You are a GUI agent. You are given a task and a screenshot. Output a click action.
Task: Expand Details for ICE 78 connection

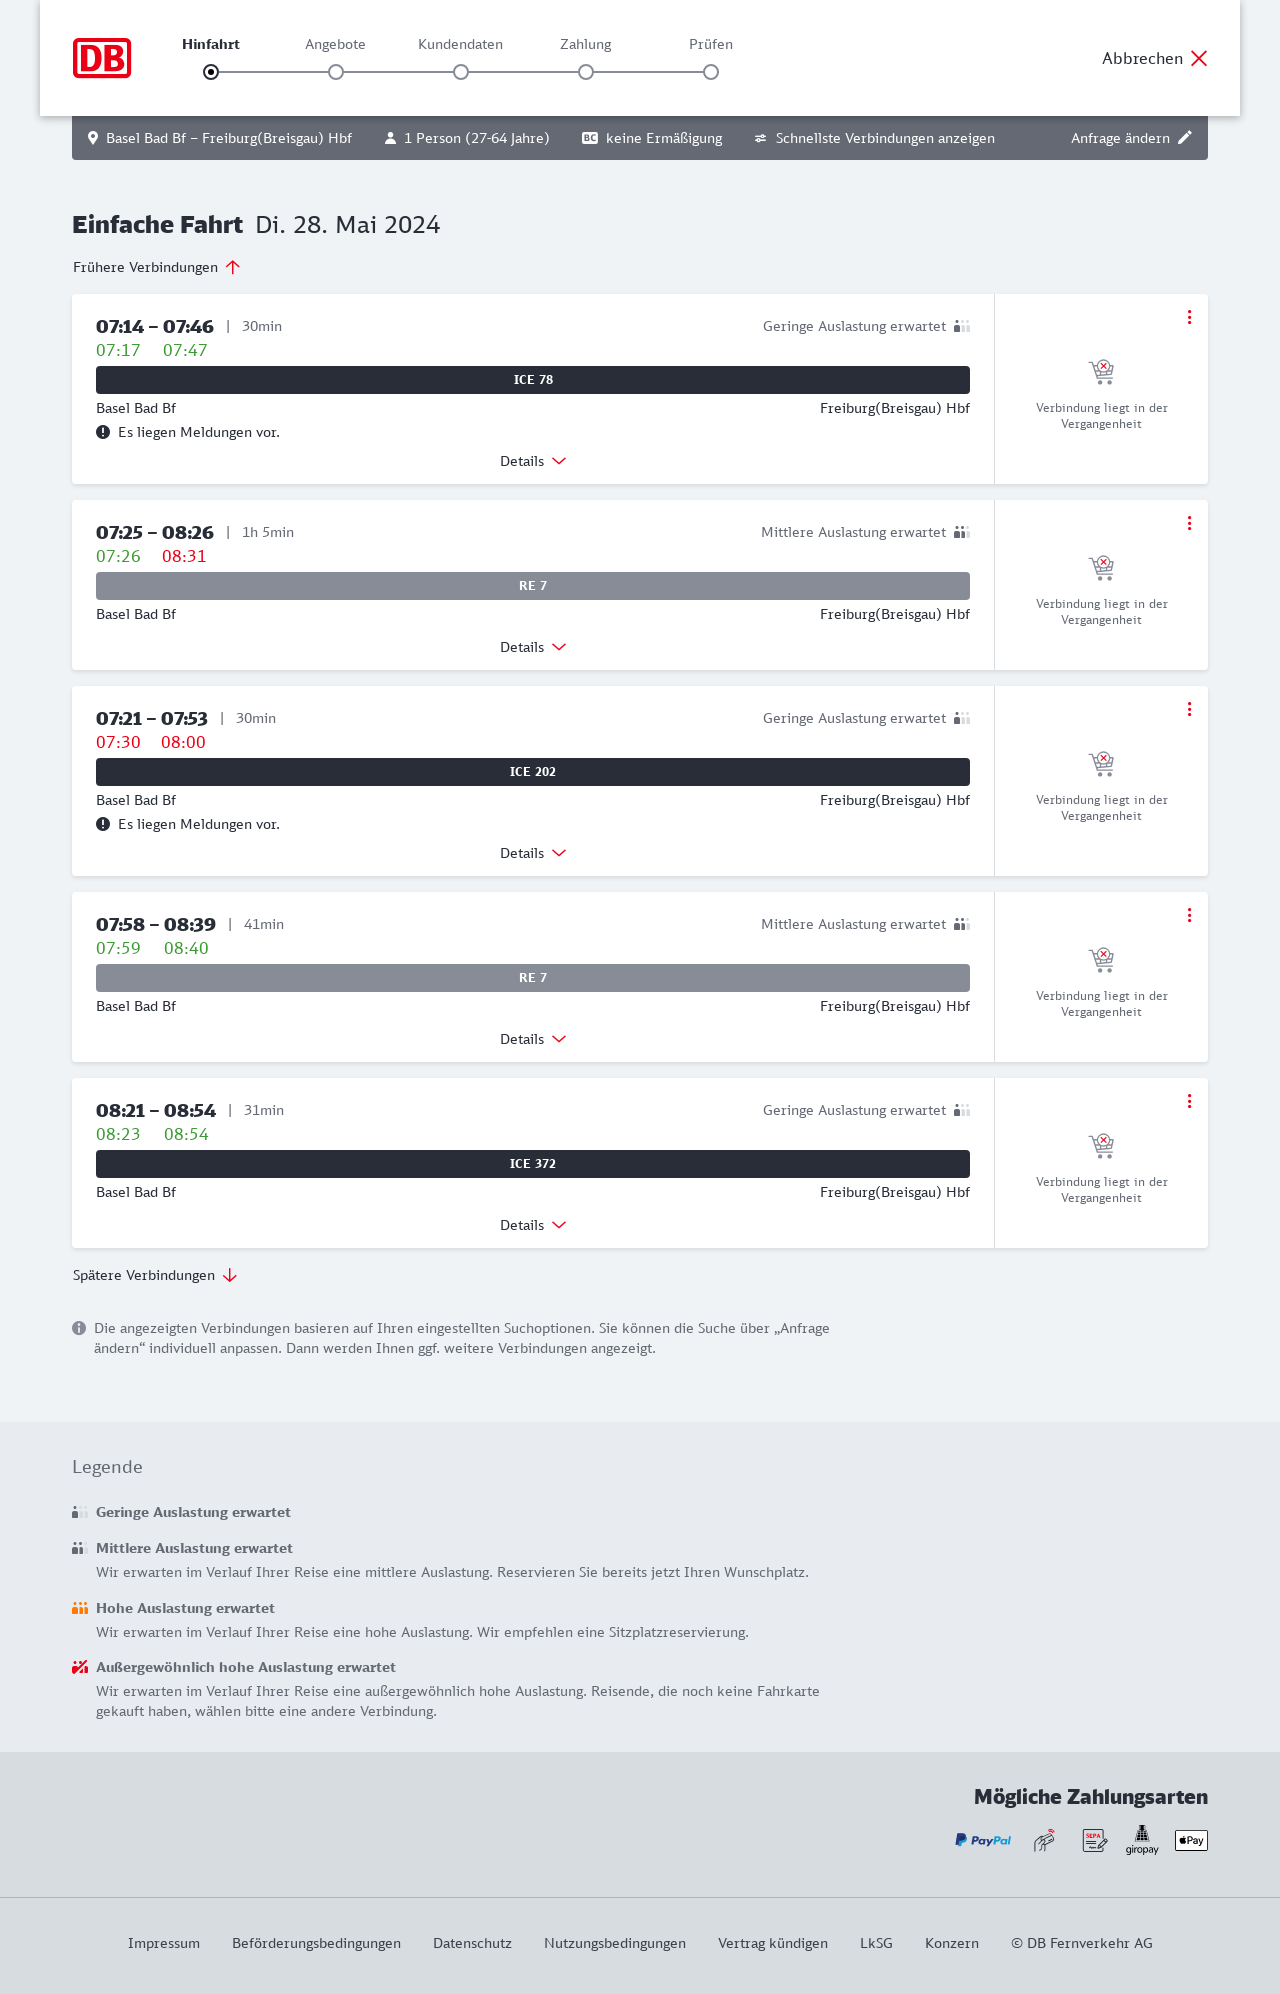[533, 461]
